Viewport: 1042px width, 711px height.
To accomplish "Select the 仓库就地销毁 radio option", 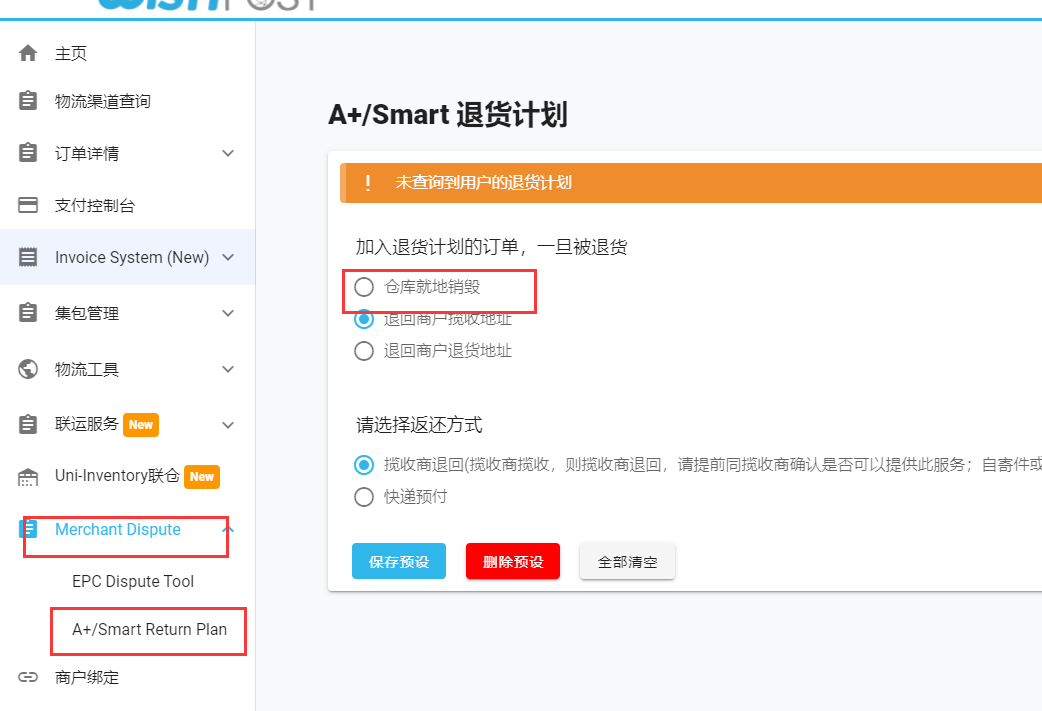I will tap(364, 287).
